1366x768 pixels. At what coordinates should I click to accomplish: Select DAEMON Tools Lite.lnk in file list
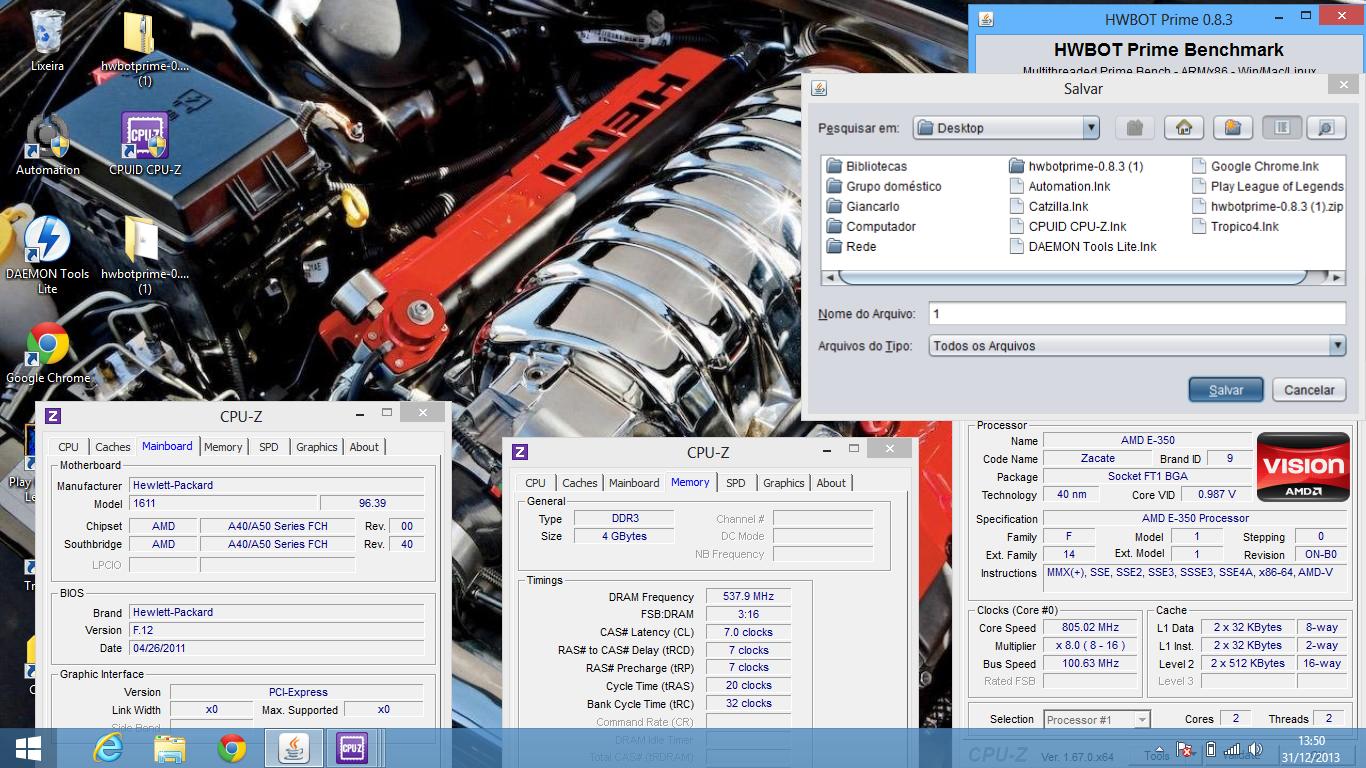pos(1082,246)
